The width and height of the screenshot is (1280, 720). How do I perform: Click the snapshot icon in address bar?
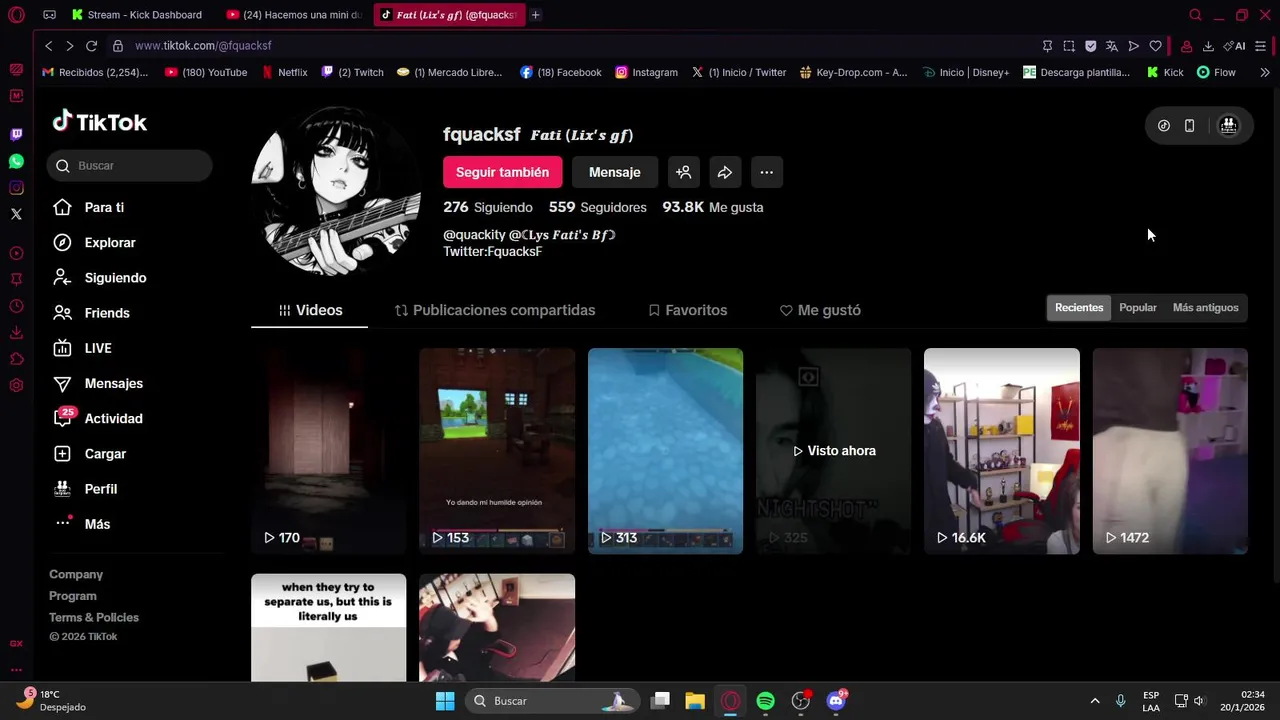[1069, 46]
